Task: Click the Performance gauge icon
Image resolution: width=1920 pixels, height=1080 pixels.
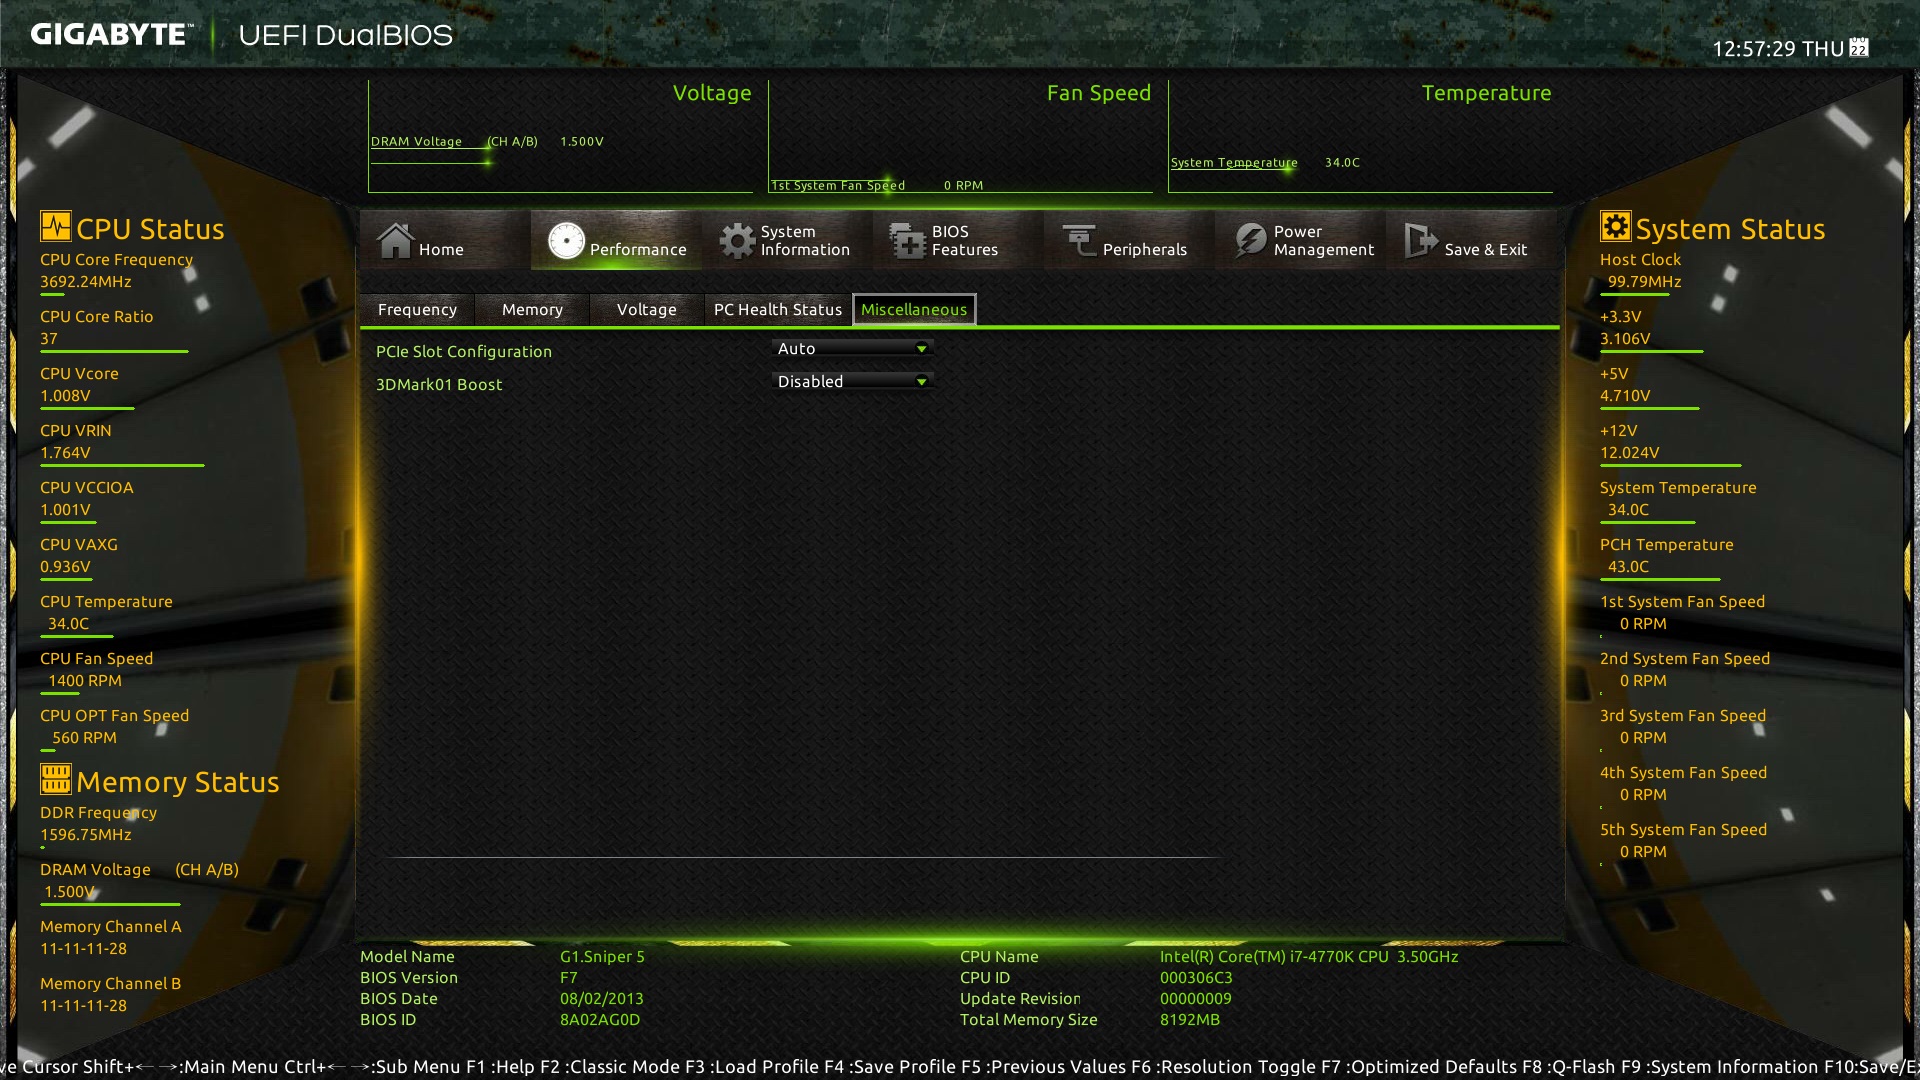Action: [x=566, y=241]
